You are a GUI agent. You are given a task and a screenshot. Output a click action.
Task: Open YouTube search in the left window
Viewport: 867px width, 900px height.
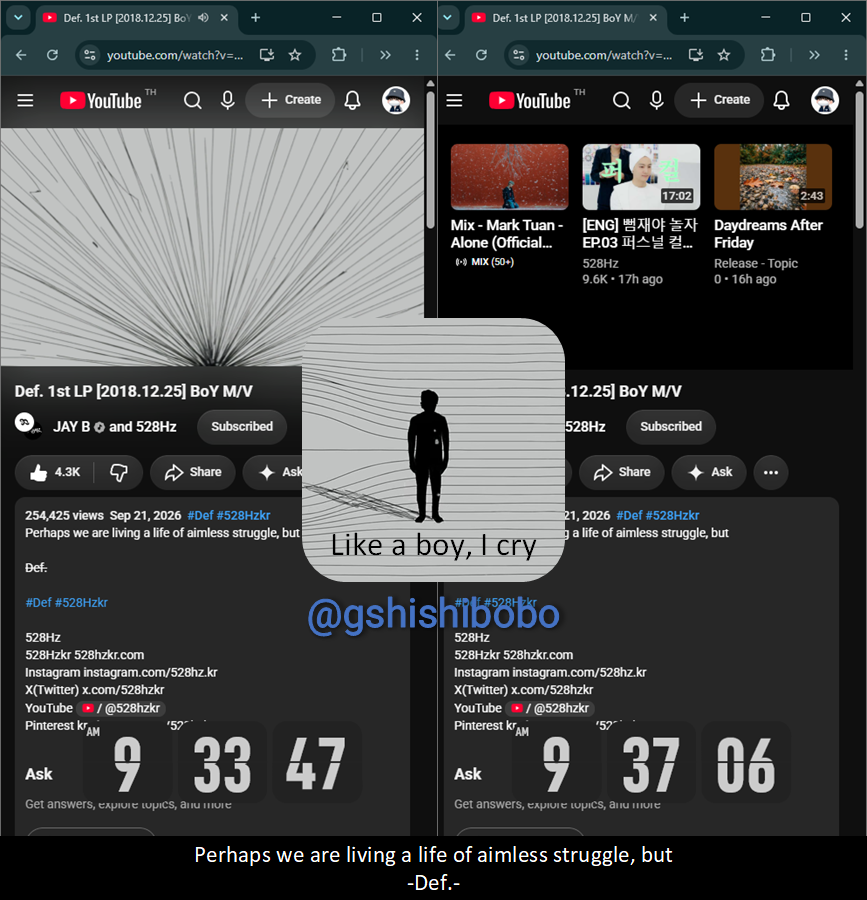(193, 101)
